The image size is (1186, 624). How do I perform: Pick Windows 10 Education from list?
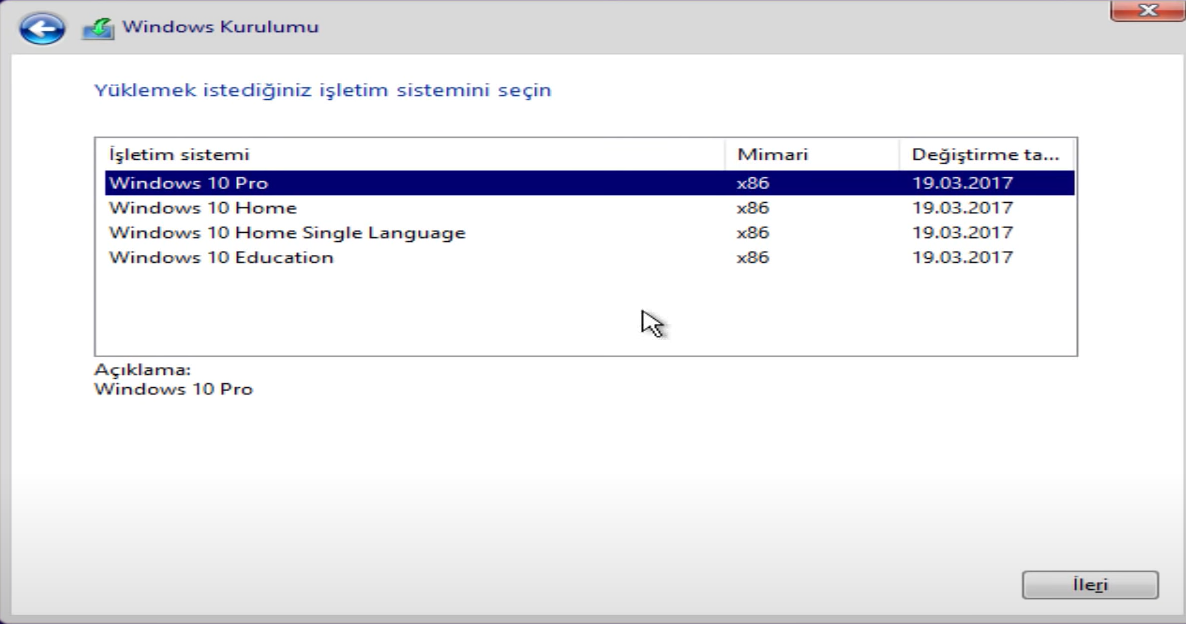click(589, 258)
